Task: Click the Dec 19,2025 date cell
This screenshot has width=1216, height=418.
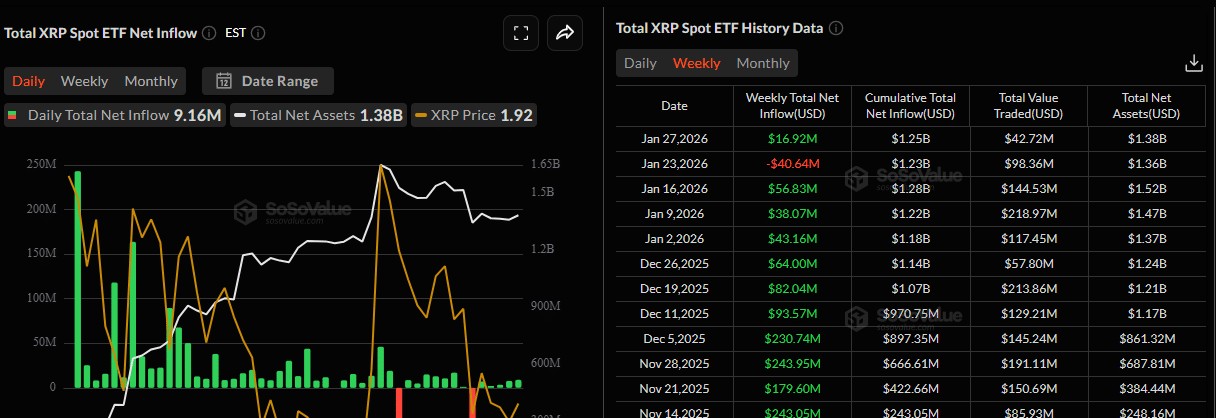Action: pos(675,289)
